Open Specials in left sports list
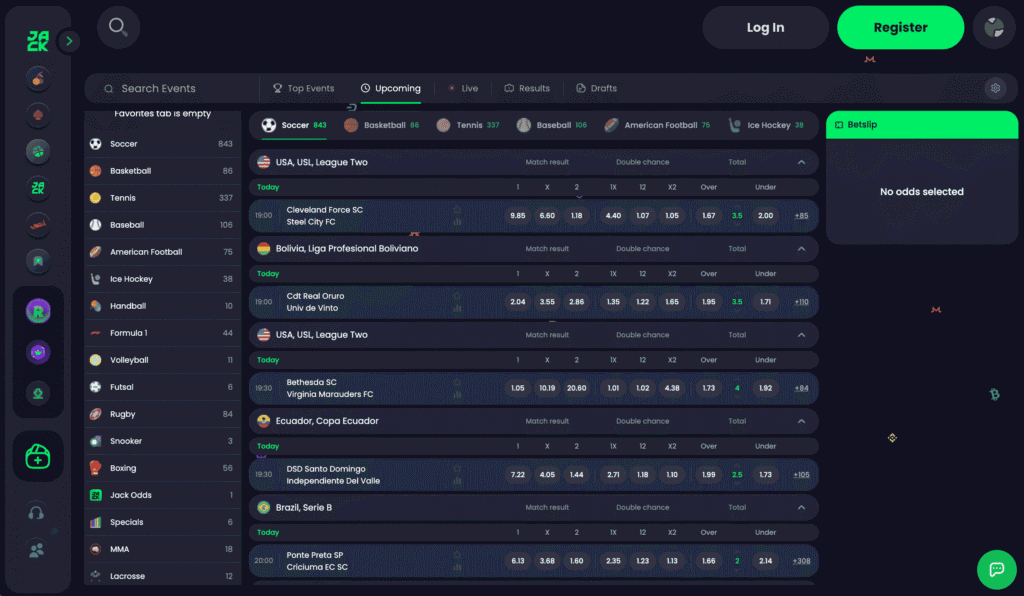 [162, 522]
